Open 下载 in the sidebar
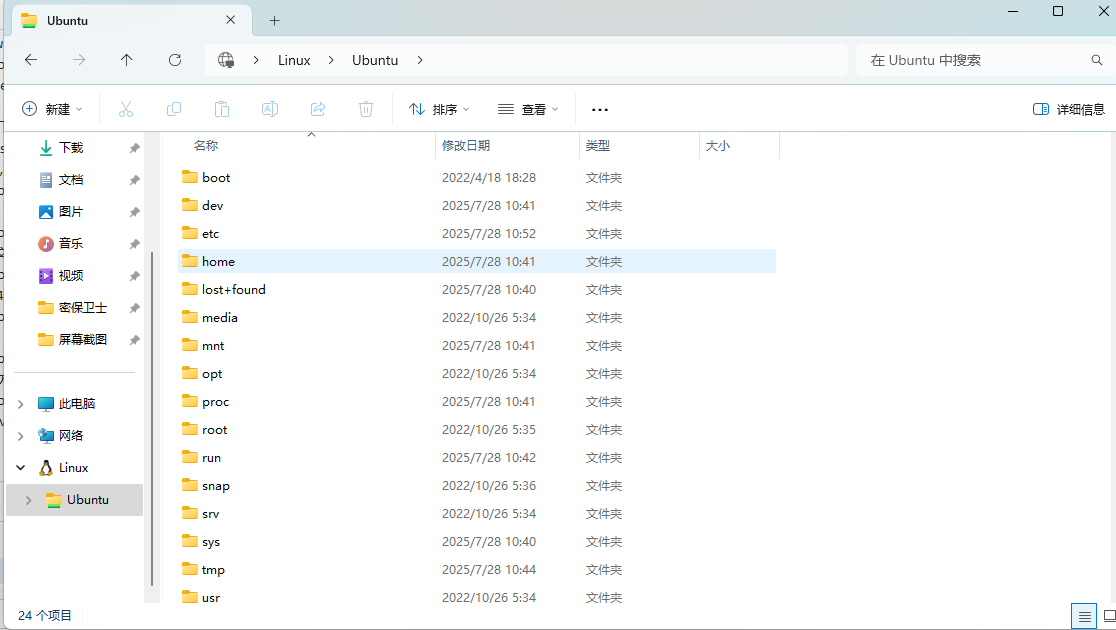Image resolution: width=1116 pixels, height=630 pixels. (71, 147)
